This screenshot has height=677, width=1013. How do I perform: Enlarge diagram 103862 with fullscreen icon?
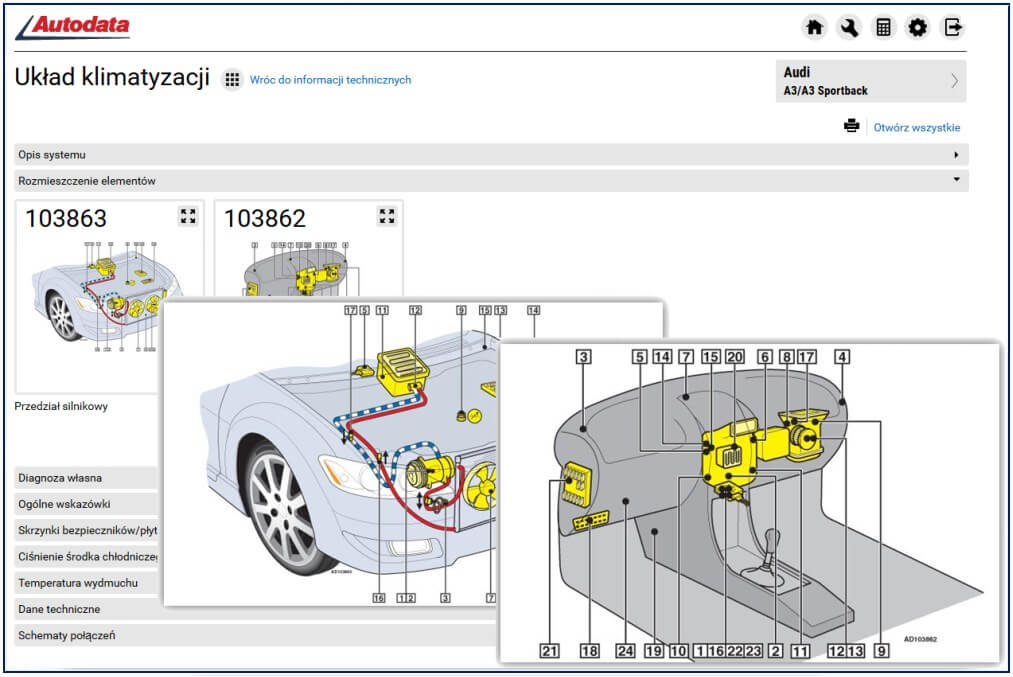point(387,216)
